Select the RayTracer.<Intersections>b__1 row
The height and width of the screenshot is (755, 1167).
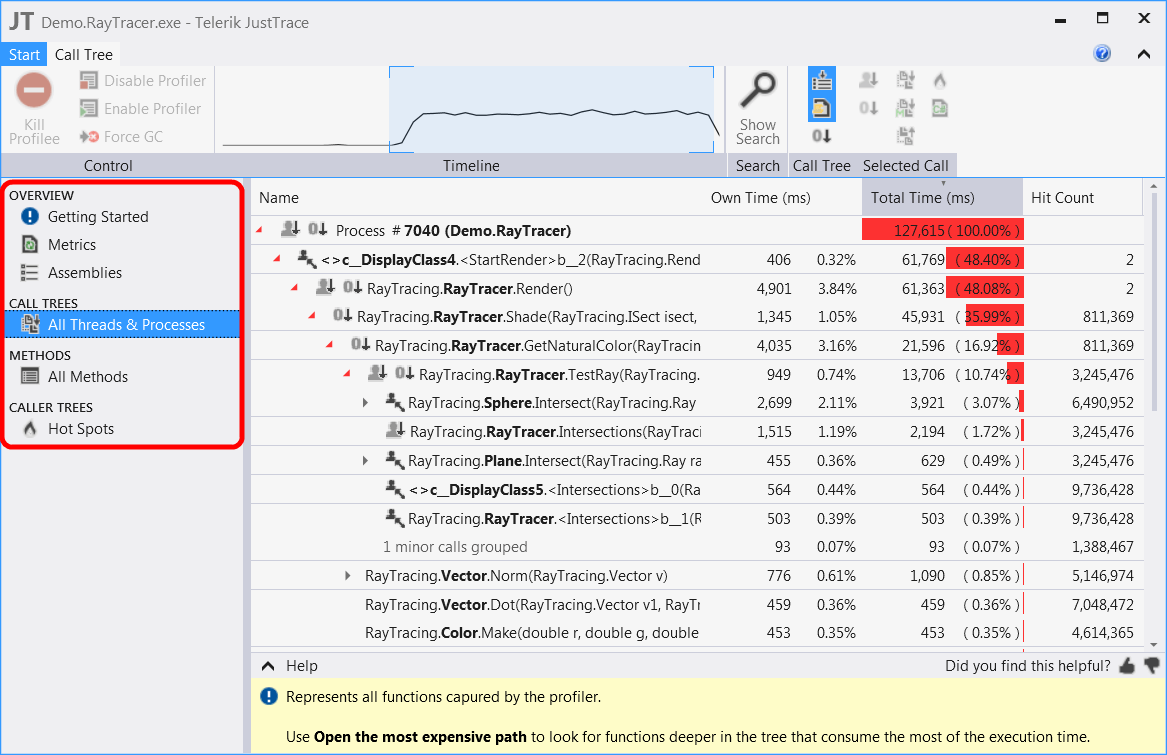pos(697,518)
